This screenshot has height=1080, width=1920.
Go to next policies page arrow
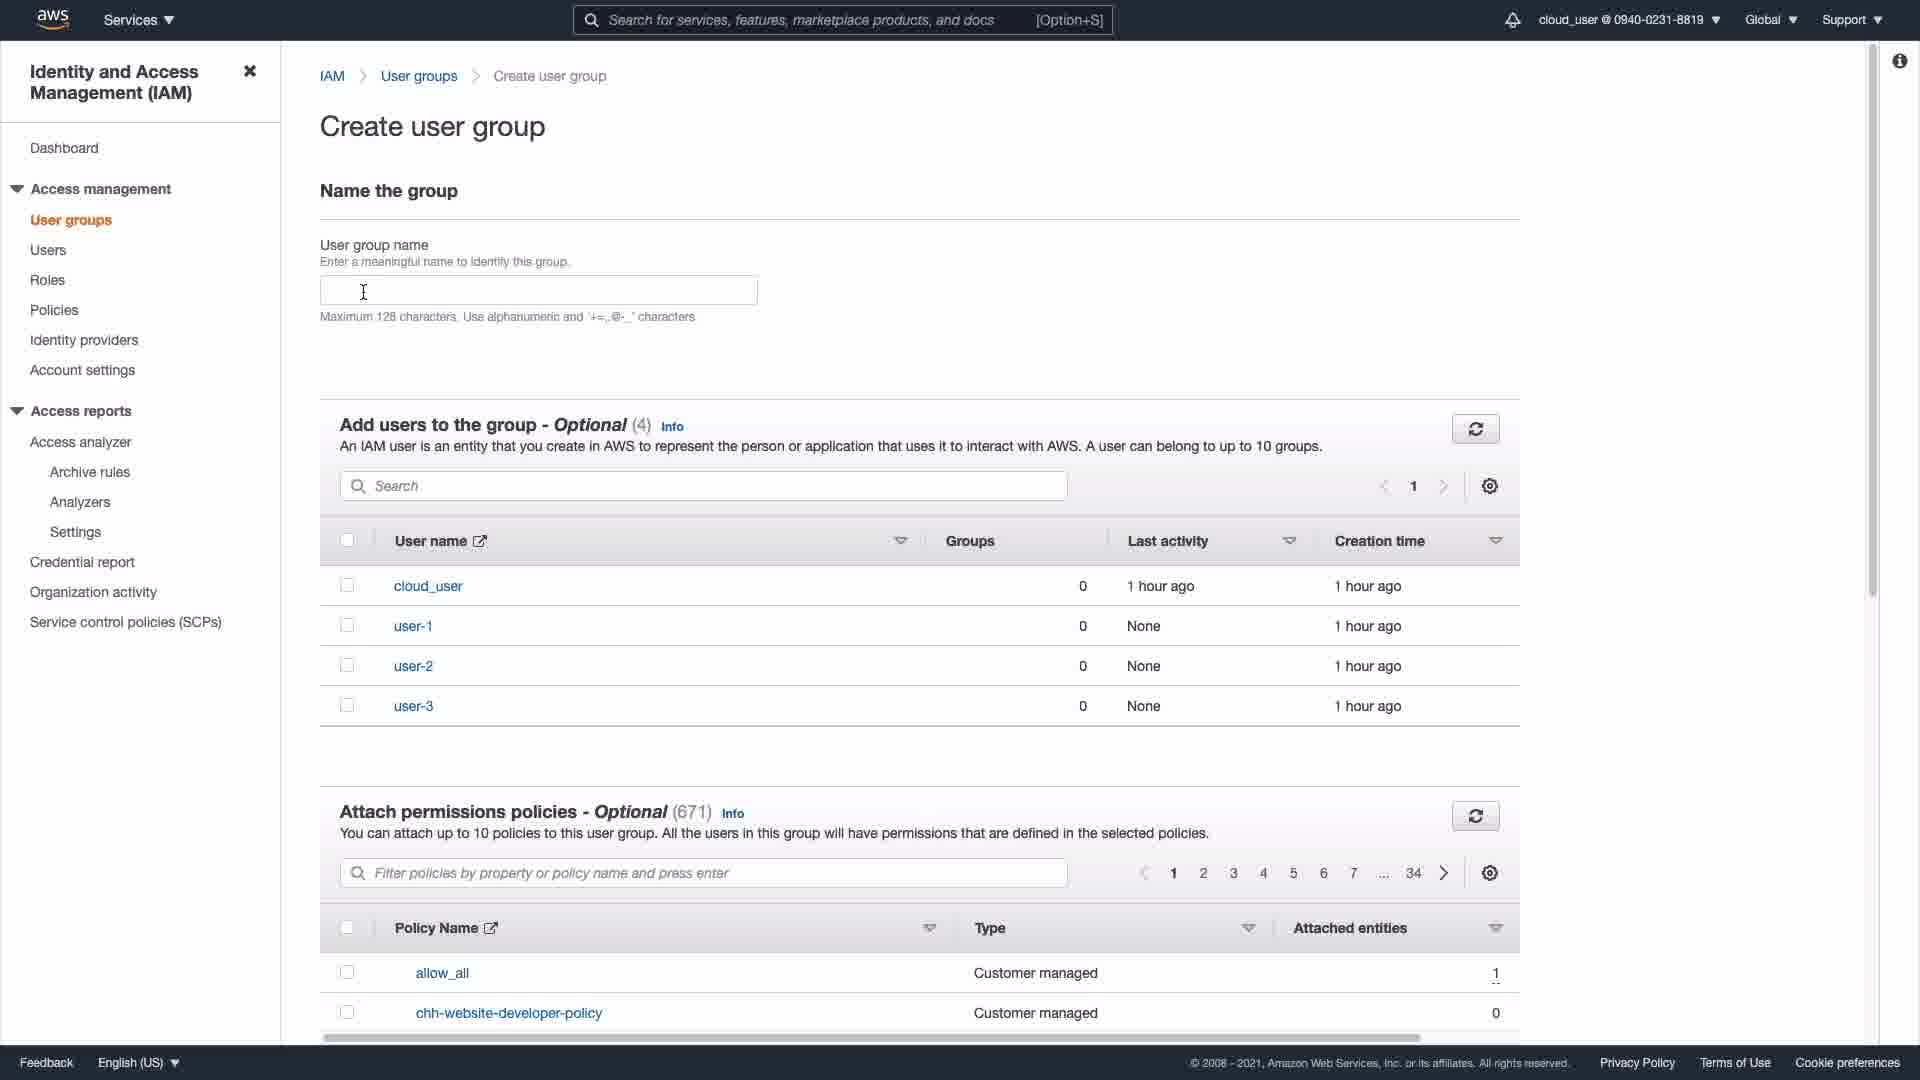coord(1443,873)
